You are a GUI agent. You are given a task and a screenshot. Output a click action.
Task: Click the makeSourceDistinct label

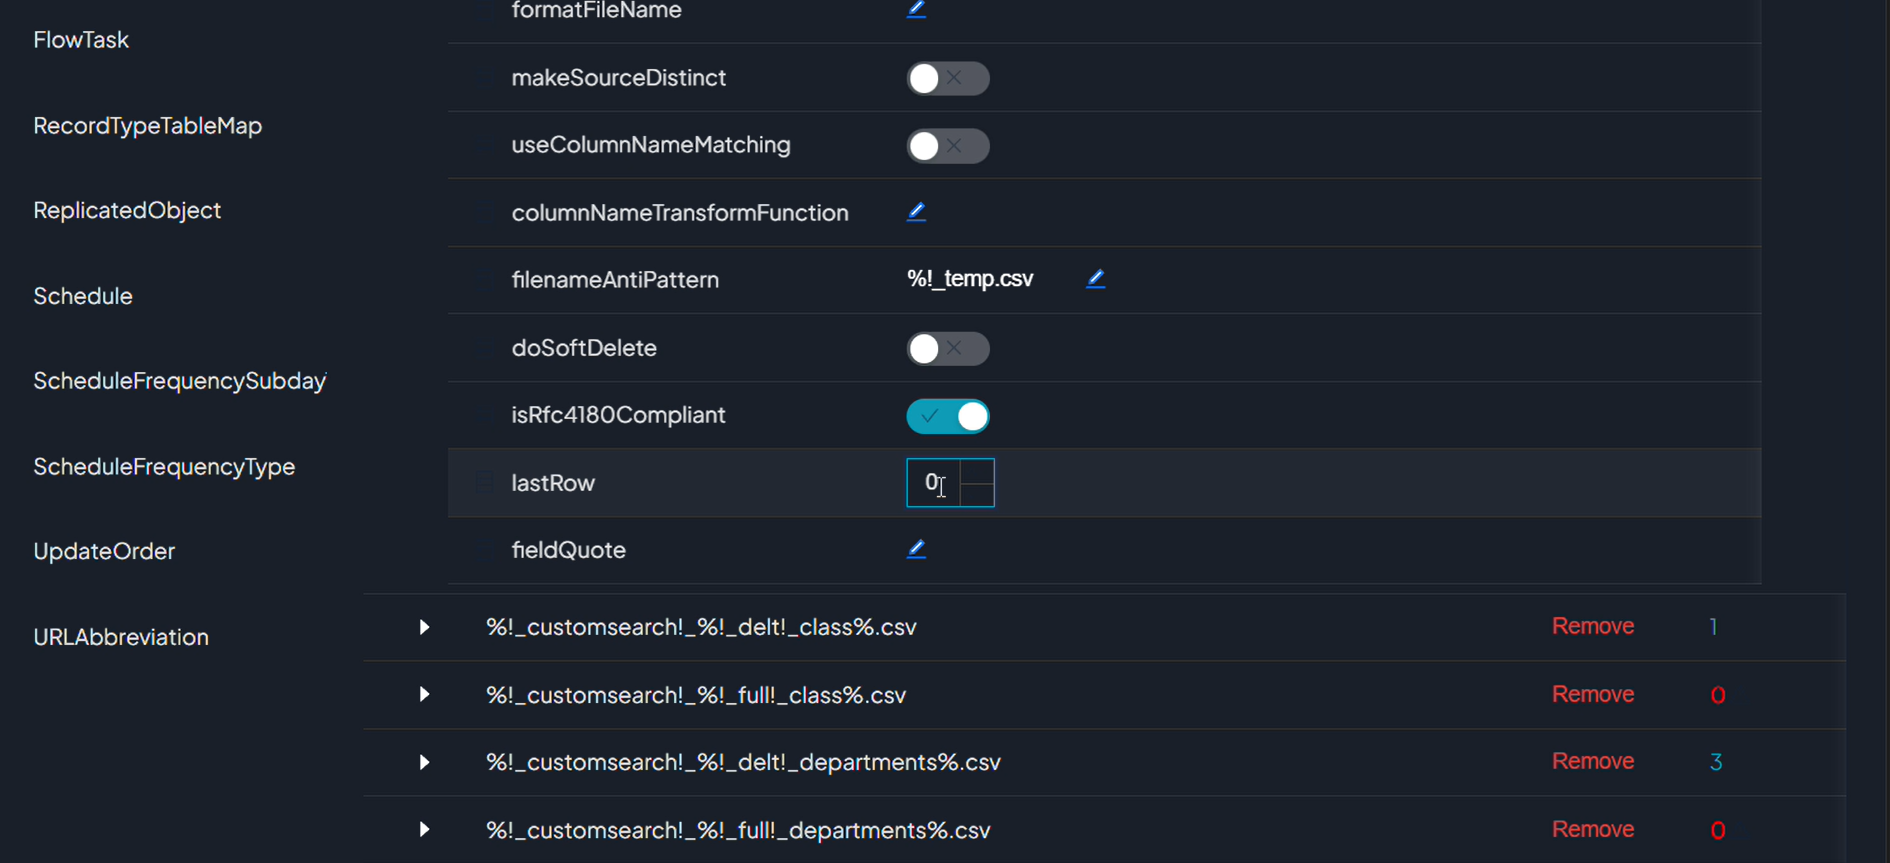pos(618,78)
